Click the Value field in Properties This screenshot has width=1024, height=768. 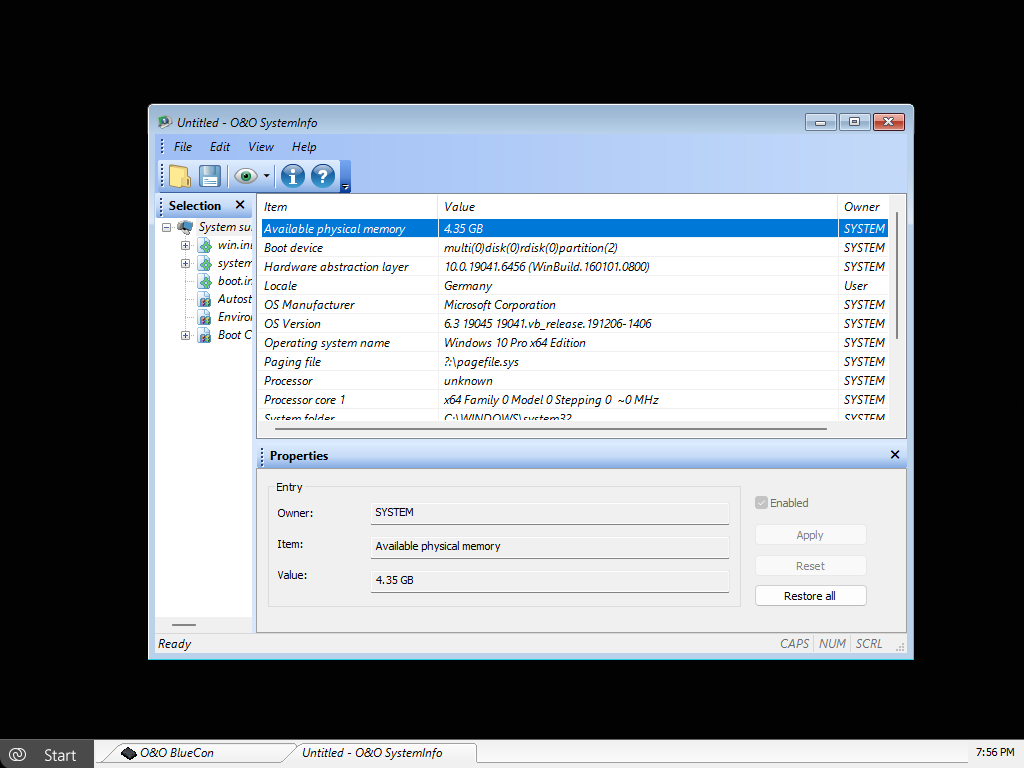[549, 580]
